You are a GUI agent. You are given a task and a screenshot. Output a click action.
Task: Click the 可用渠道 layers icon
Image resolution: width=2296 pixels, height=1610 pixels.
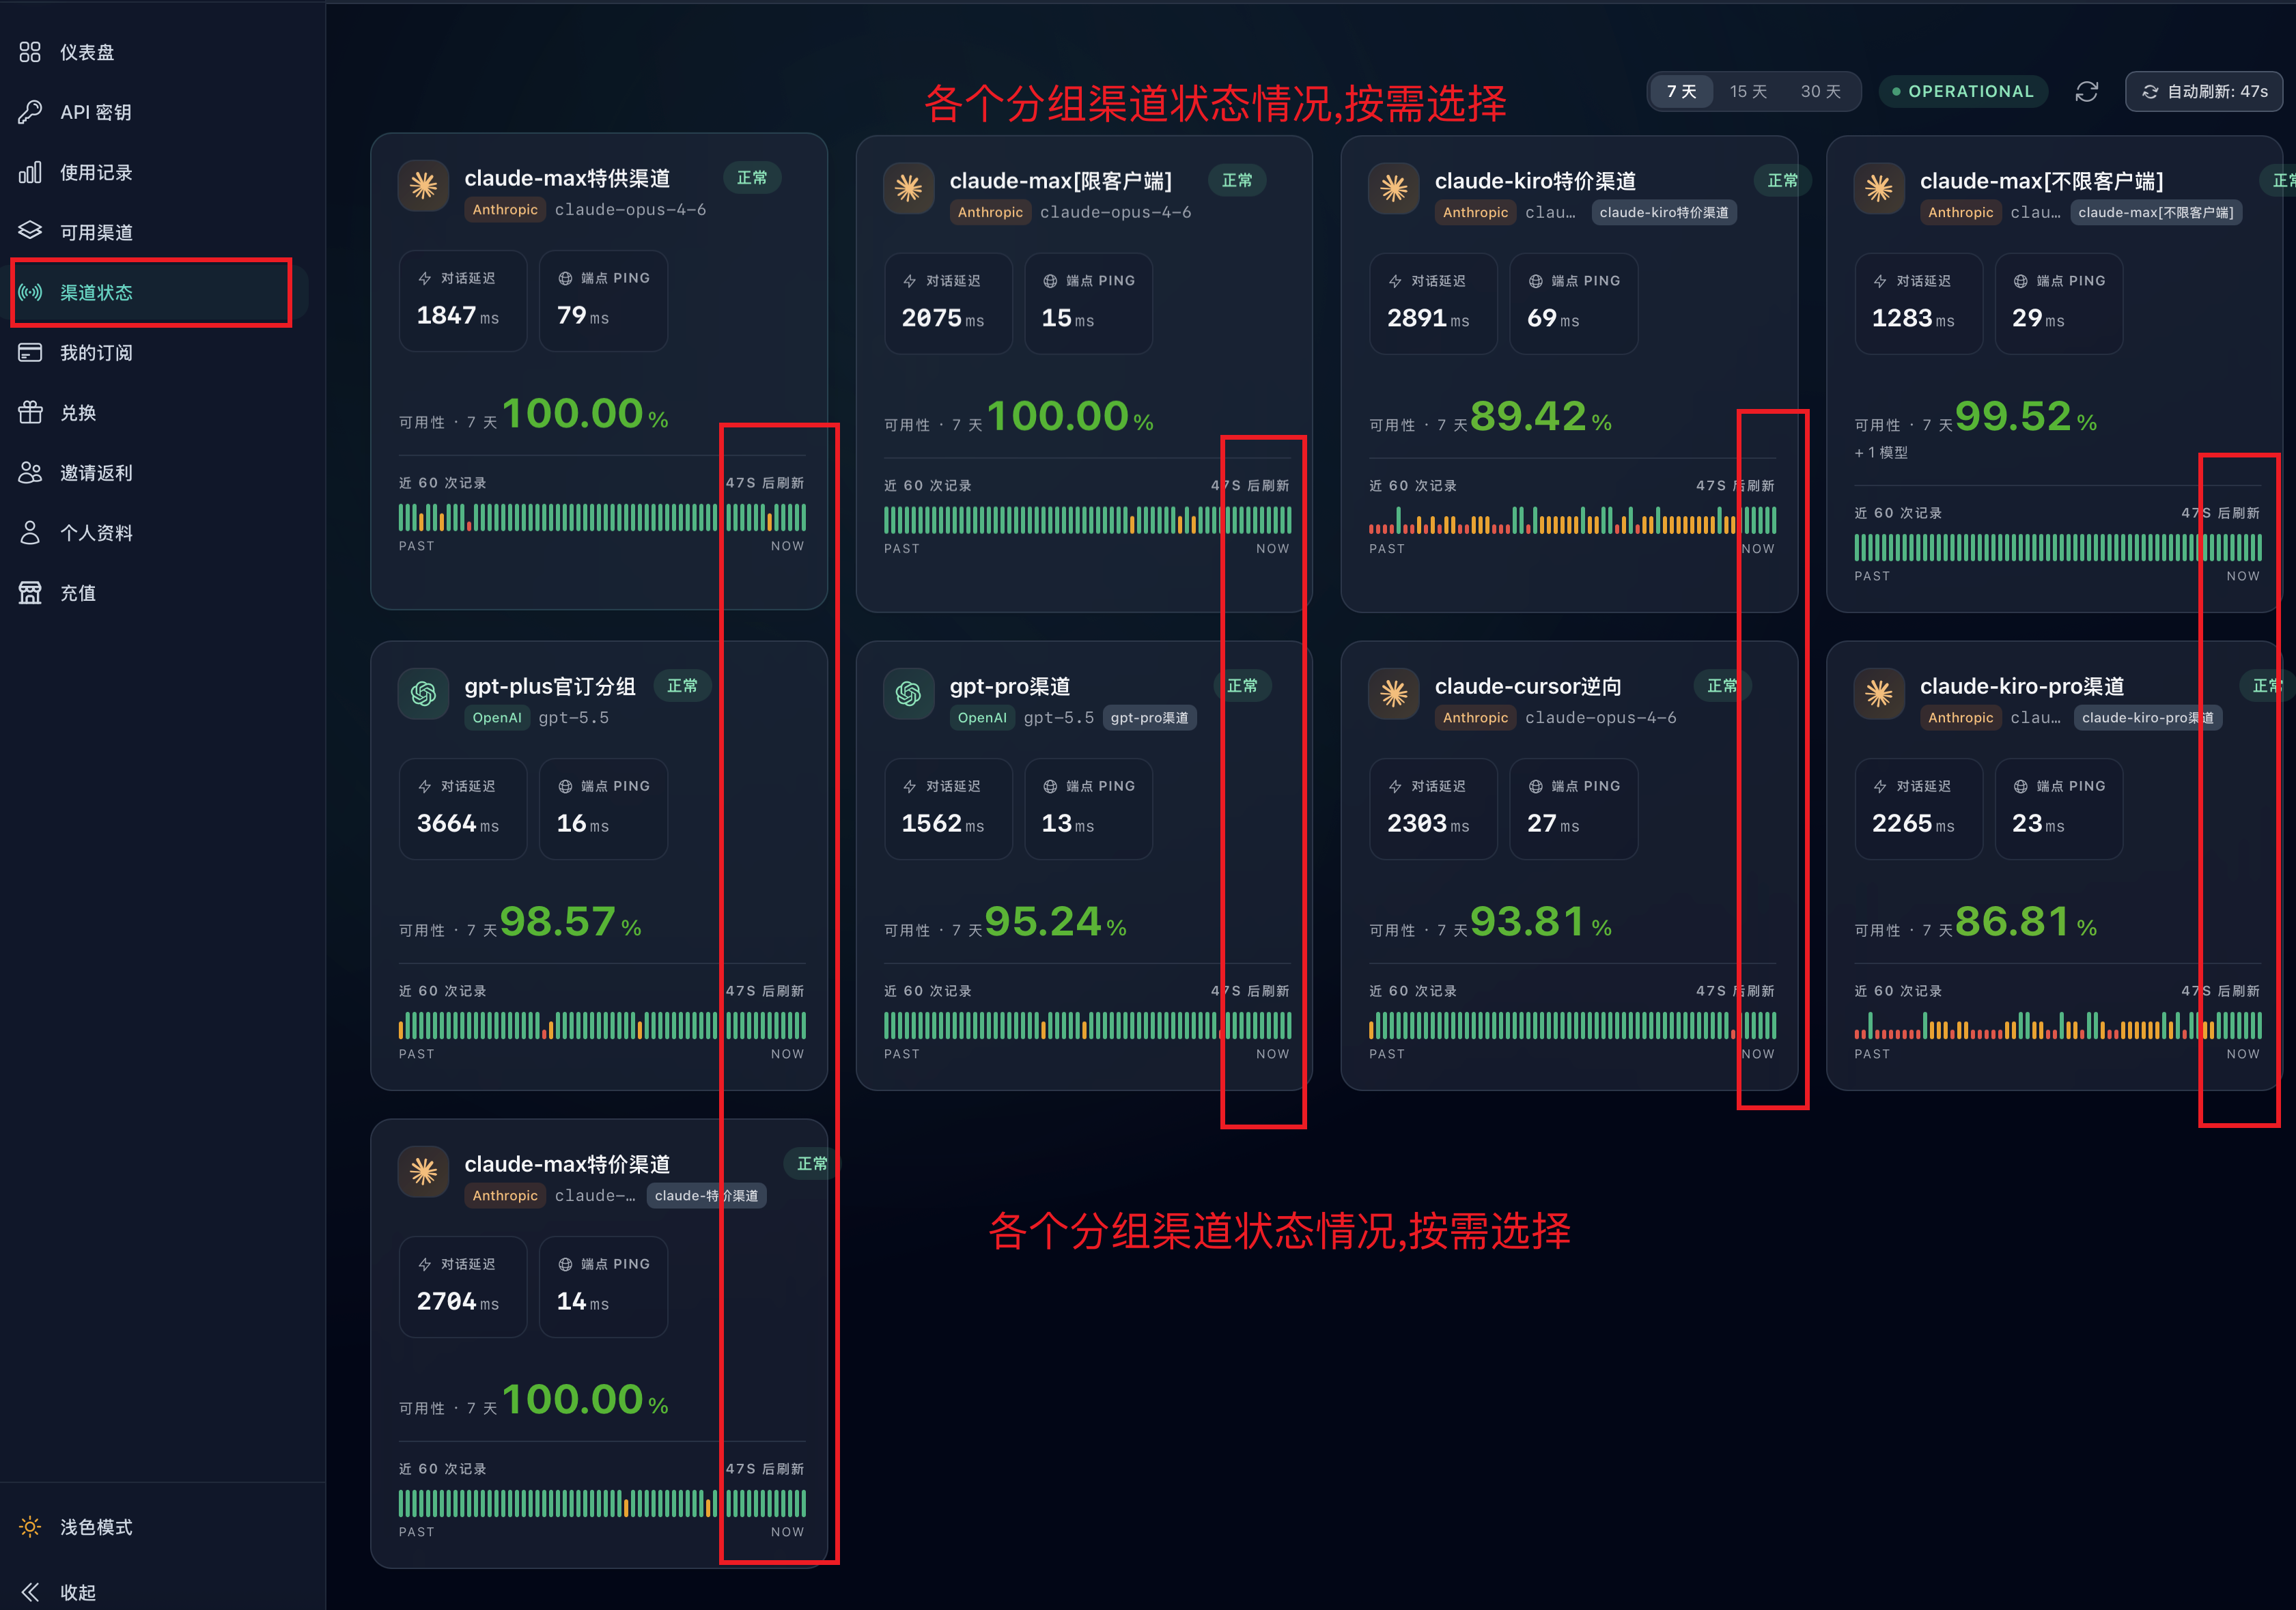click(30, 231)
